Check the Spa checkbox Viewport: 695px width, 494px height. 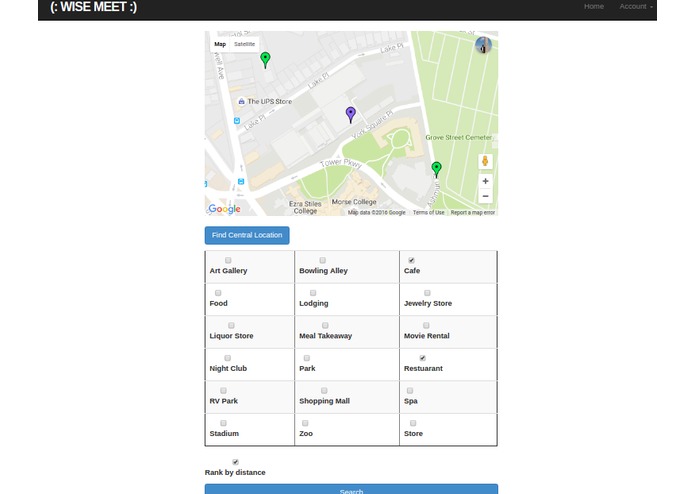[410, 390]
